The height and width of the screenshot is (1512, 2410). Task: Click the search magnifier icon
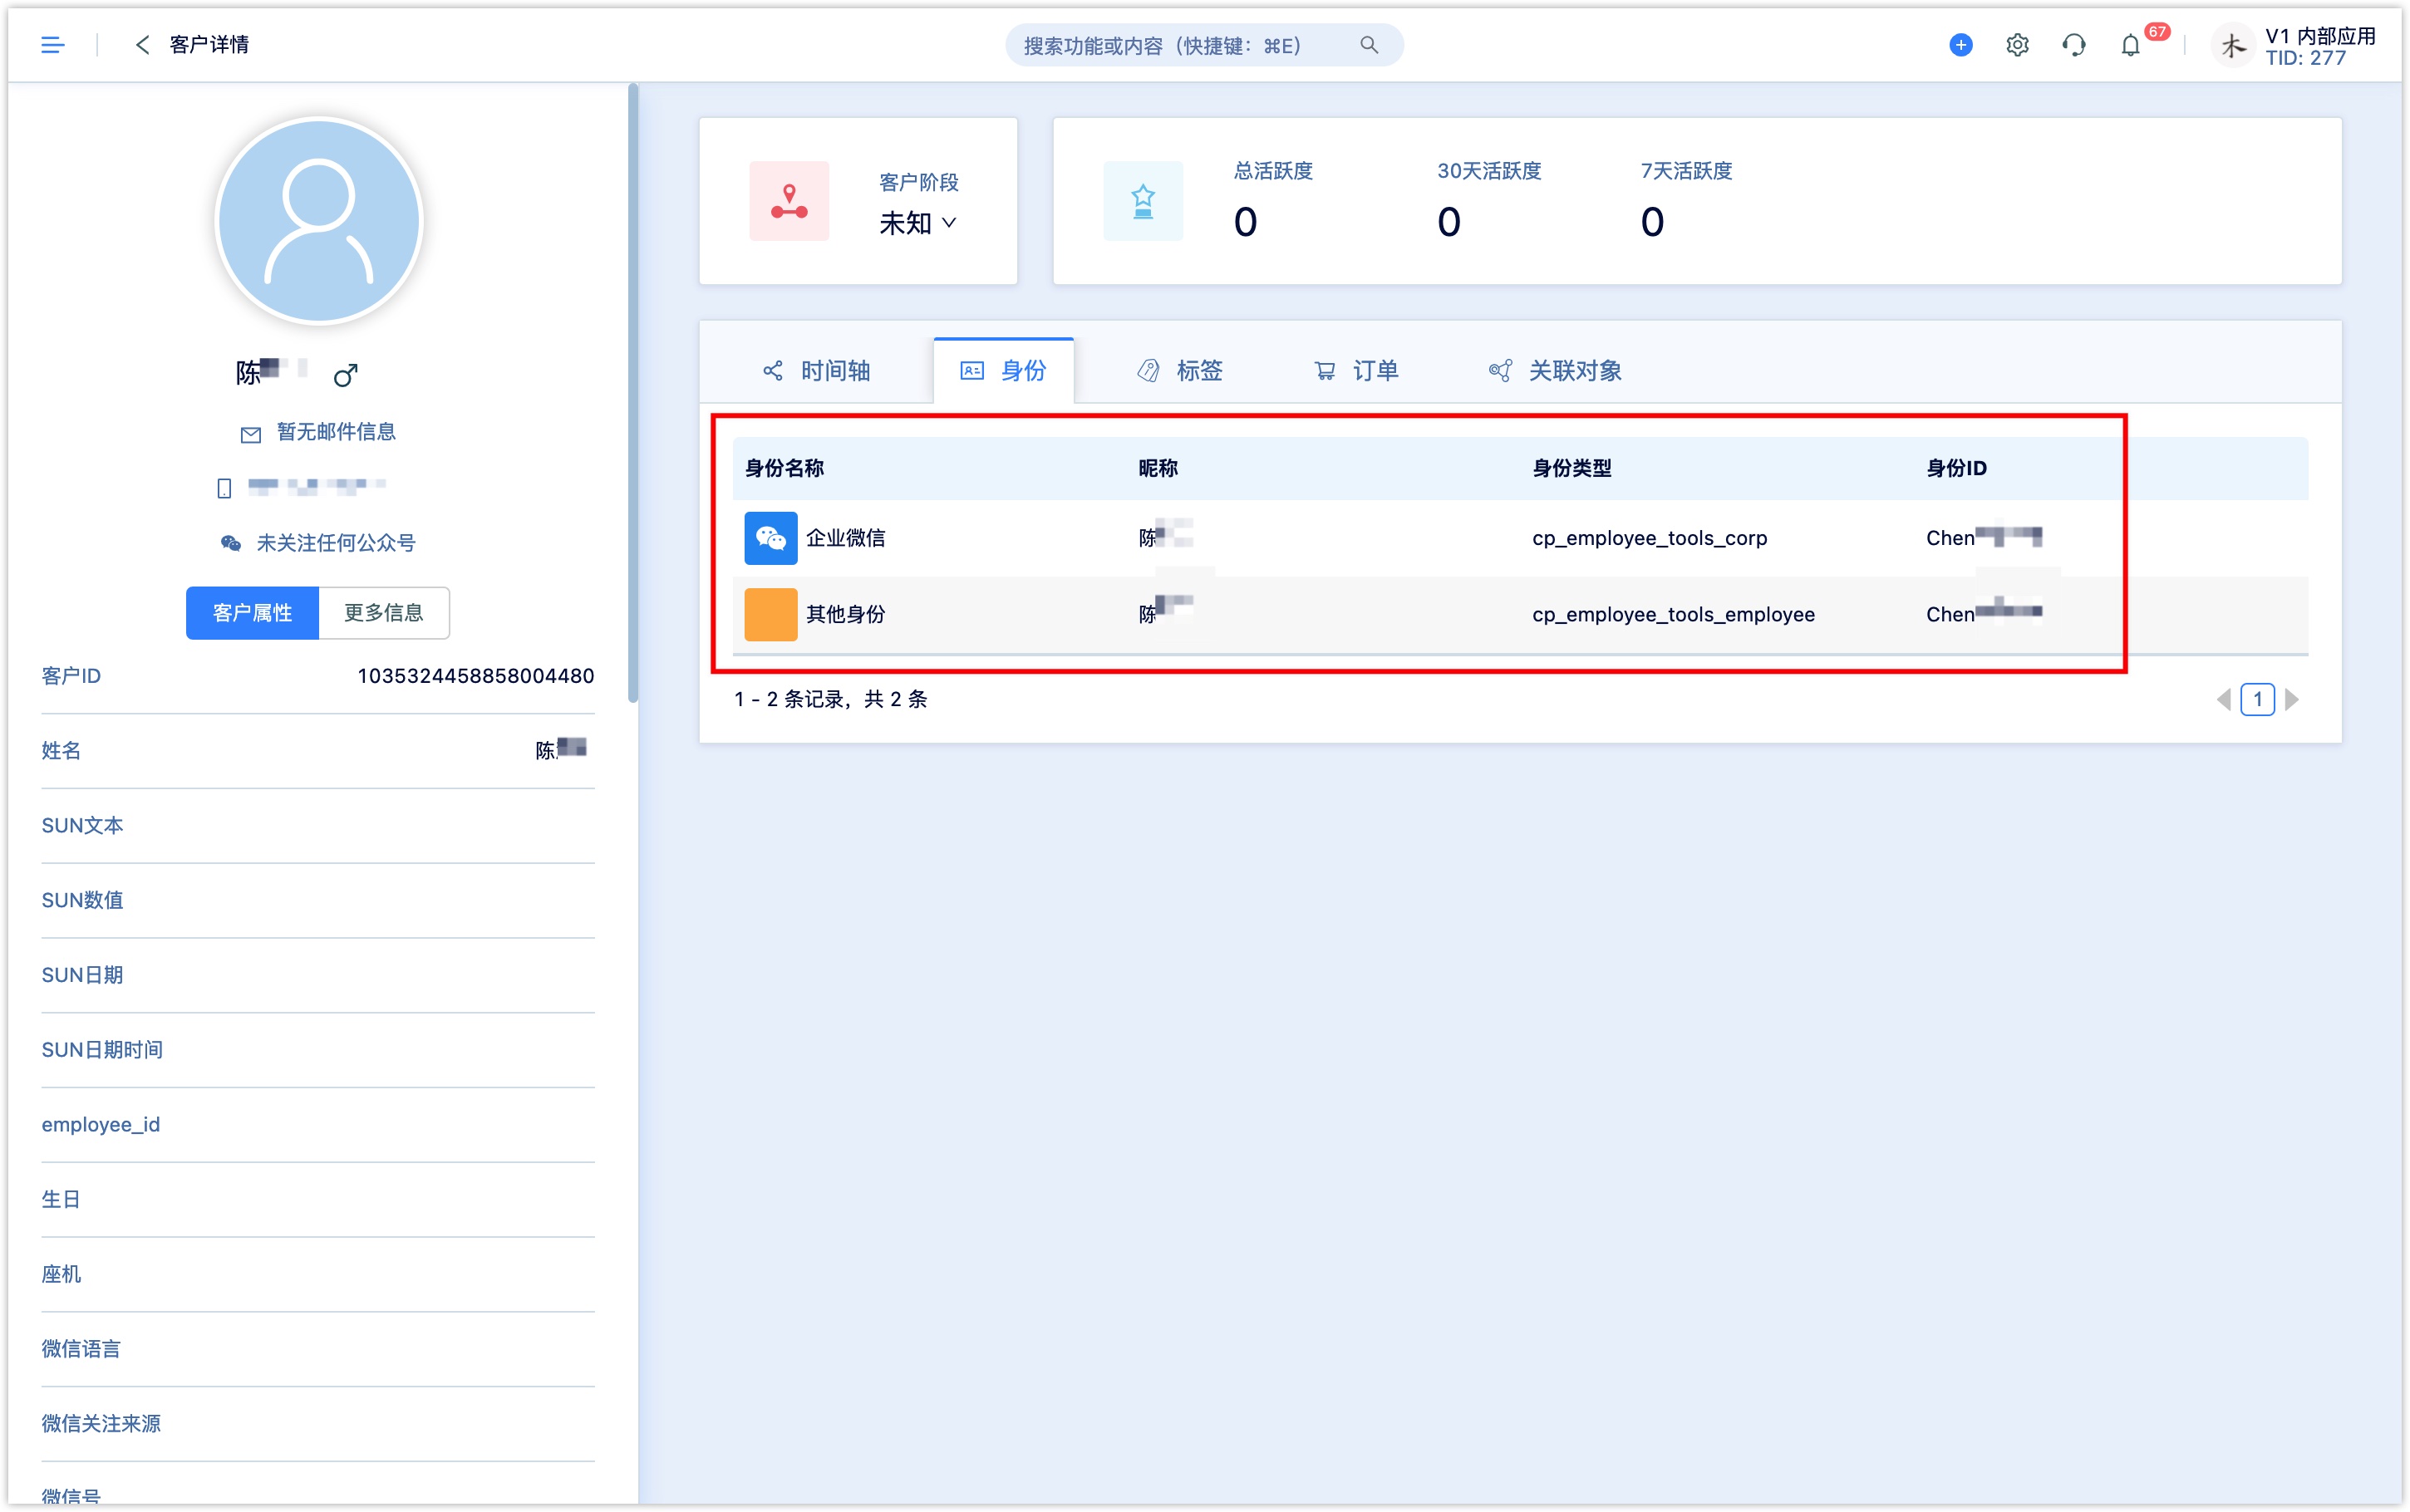[x=1369, y=45]
